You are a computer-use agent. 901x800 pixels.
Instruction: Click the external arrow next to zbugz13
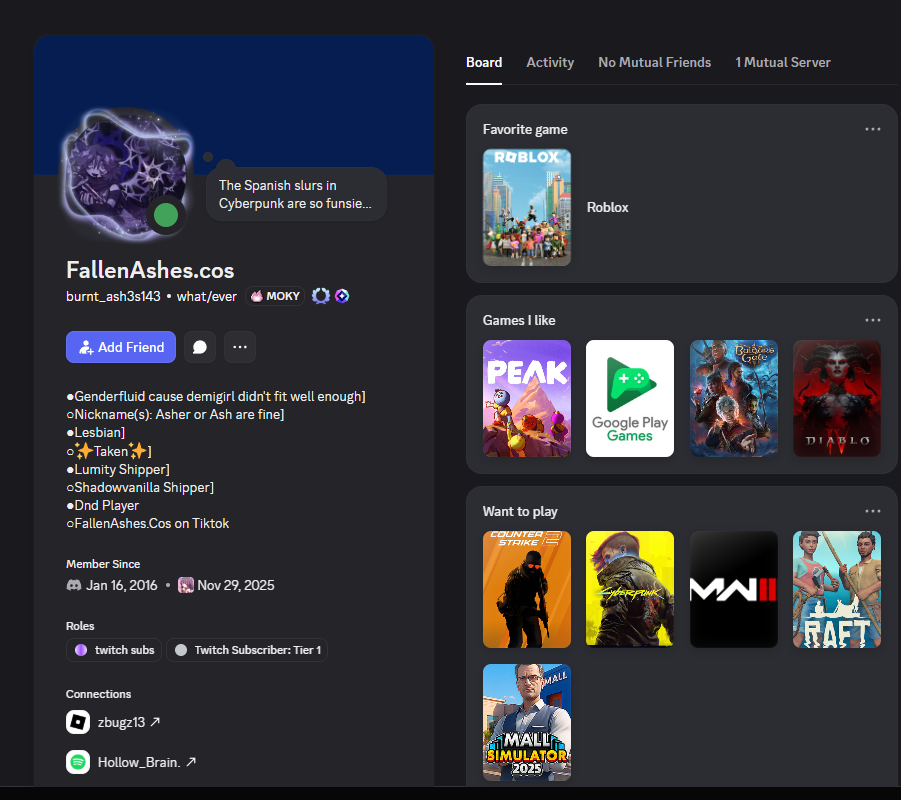(155, 722)
